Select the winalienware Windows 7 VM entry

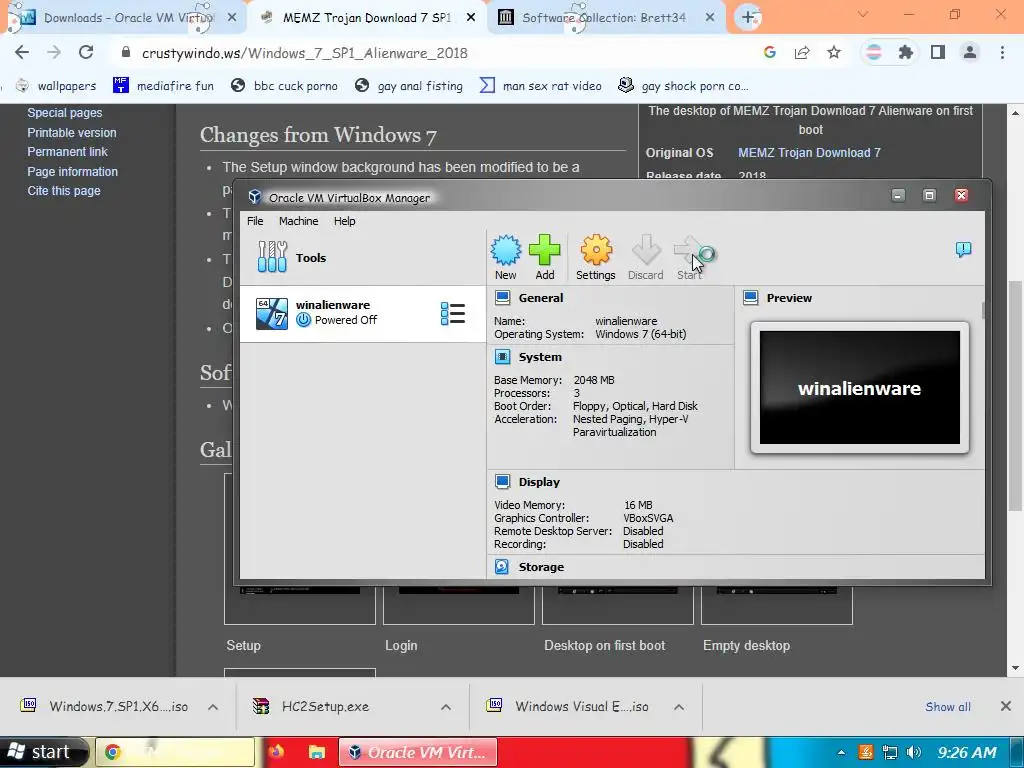tap(362, 313)
